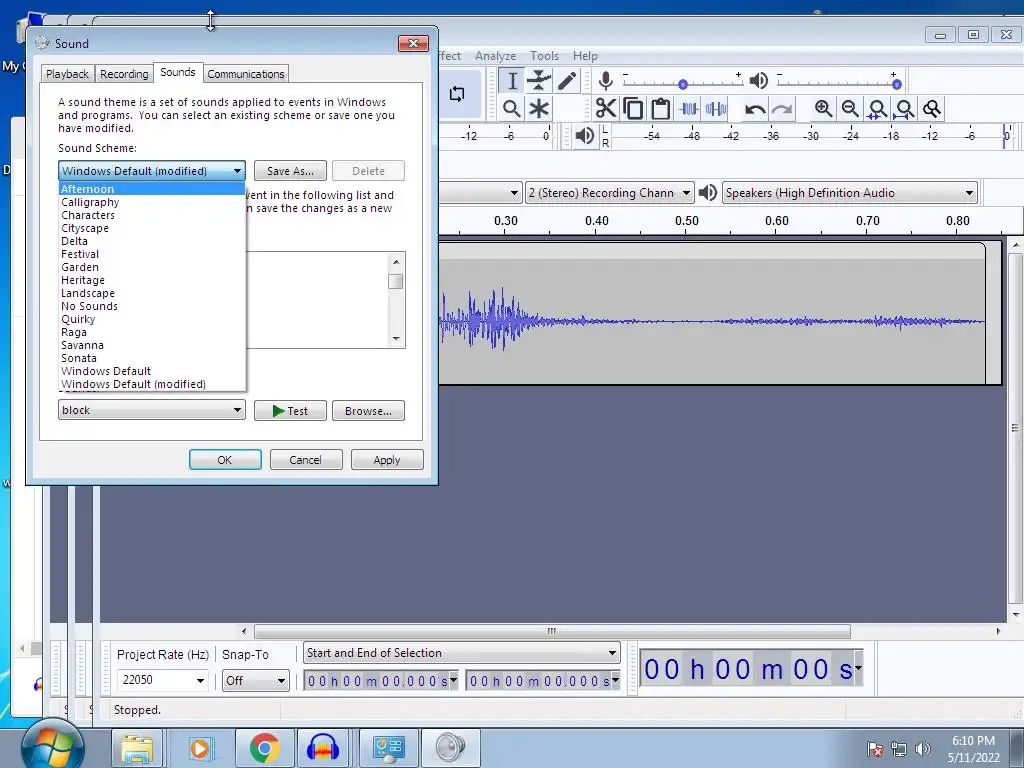Viewport: 1024px width, 768px height.
Task: Click the Undo arrow icon
Action: (x=755, y=108)
